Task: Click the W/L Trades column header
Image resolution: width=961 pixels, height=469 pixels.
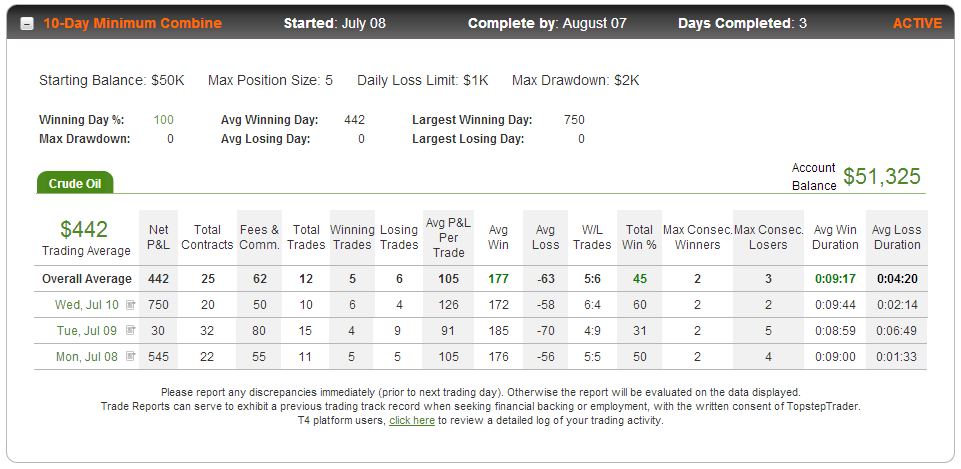Action: 592,237
